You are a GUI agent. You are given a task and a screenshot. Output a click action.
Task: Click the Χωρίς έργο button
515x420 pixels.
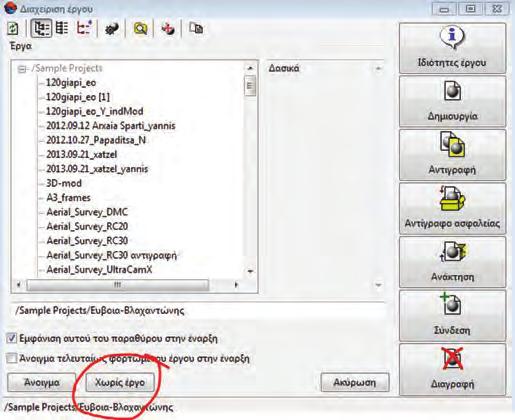[x=120, y=382]
